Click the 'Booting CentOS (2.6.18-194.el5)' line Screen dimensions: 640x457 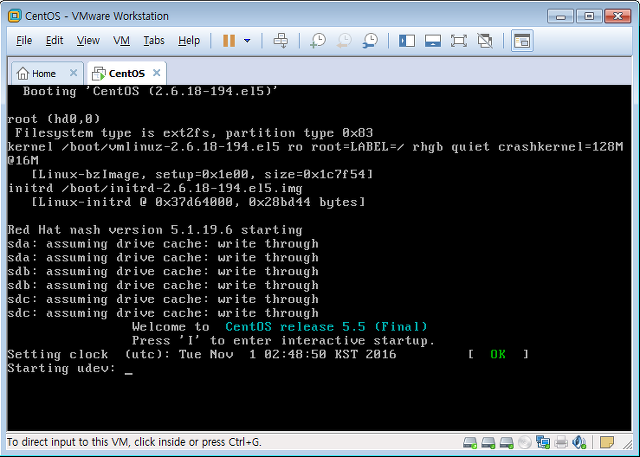[151, 91]
